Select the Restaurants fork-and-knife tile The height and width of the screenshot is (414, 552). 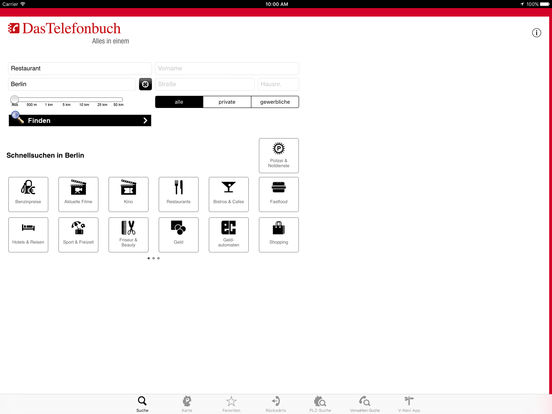pos(178,194)
